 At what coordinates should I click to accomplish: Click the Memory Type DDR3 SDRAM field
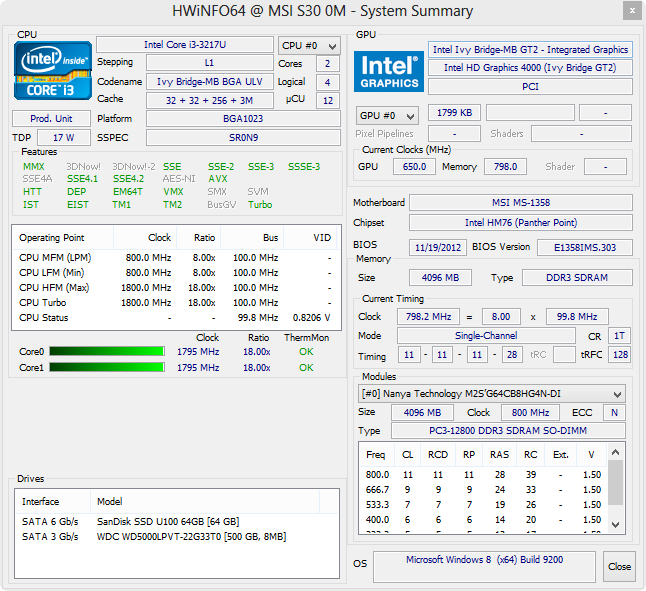click(x=577, y=278)
